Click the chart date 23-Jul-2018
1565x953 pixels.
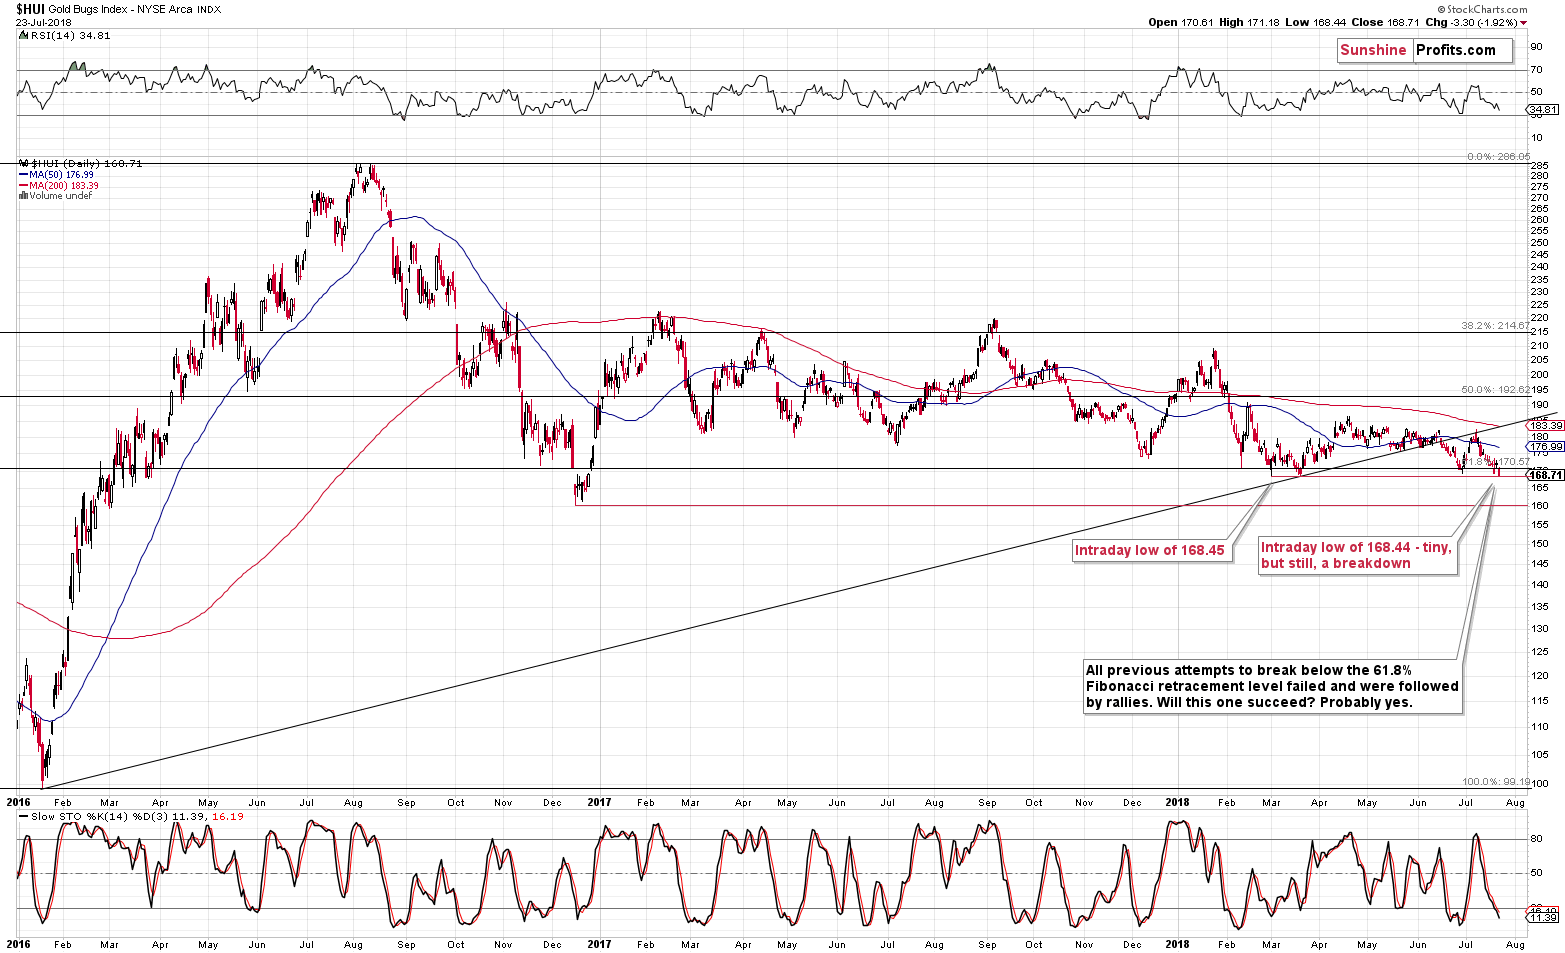click(x=41, y=22)
